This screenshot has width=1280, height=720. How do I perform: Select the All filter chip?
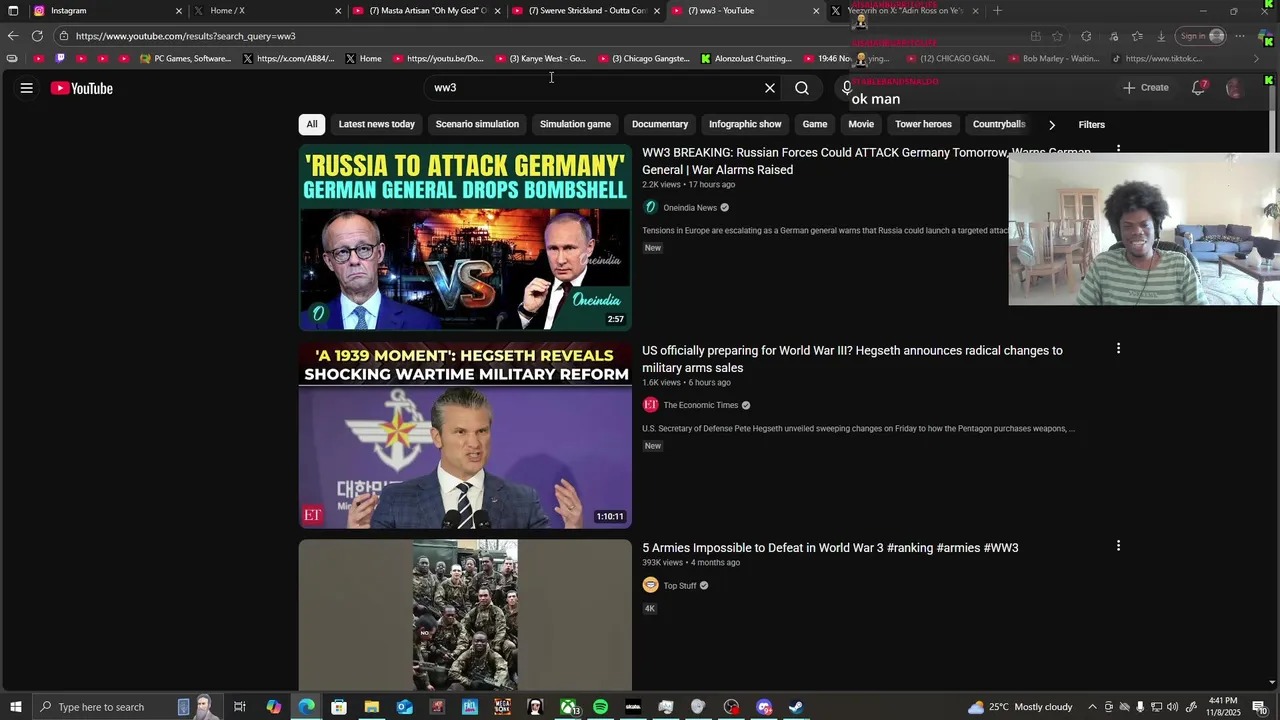(312, 124)
